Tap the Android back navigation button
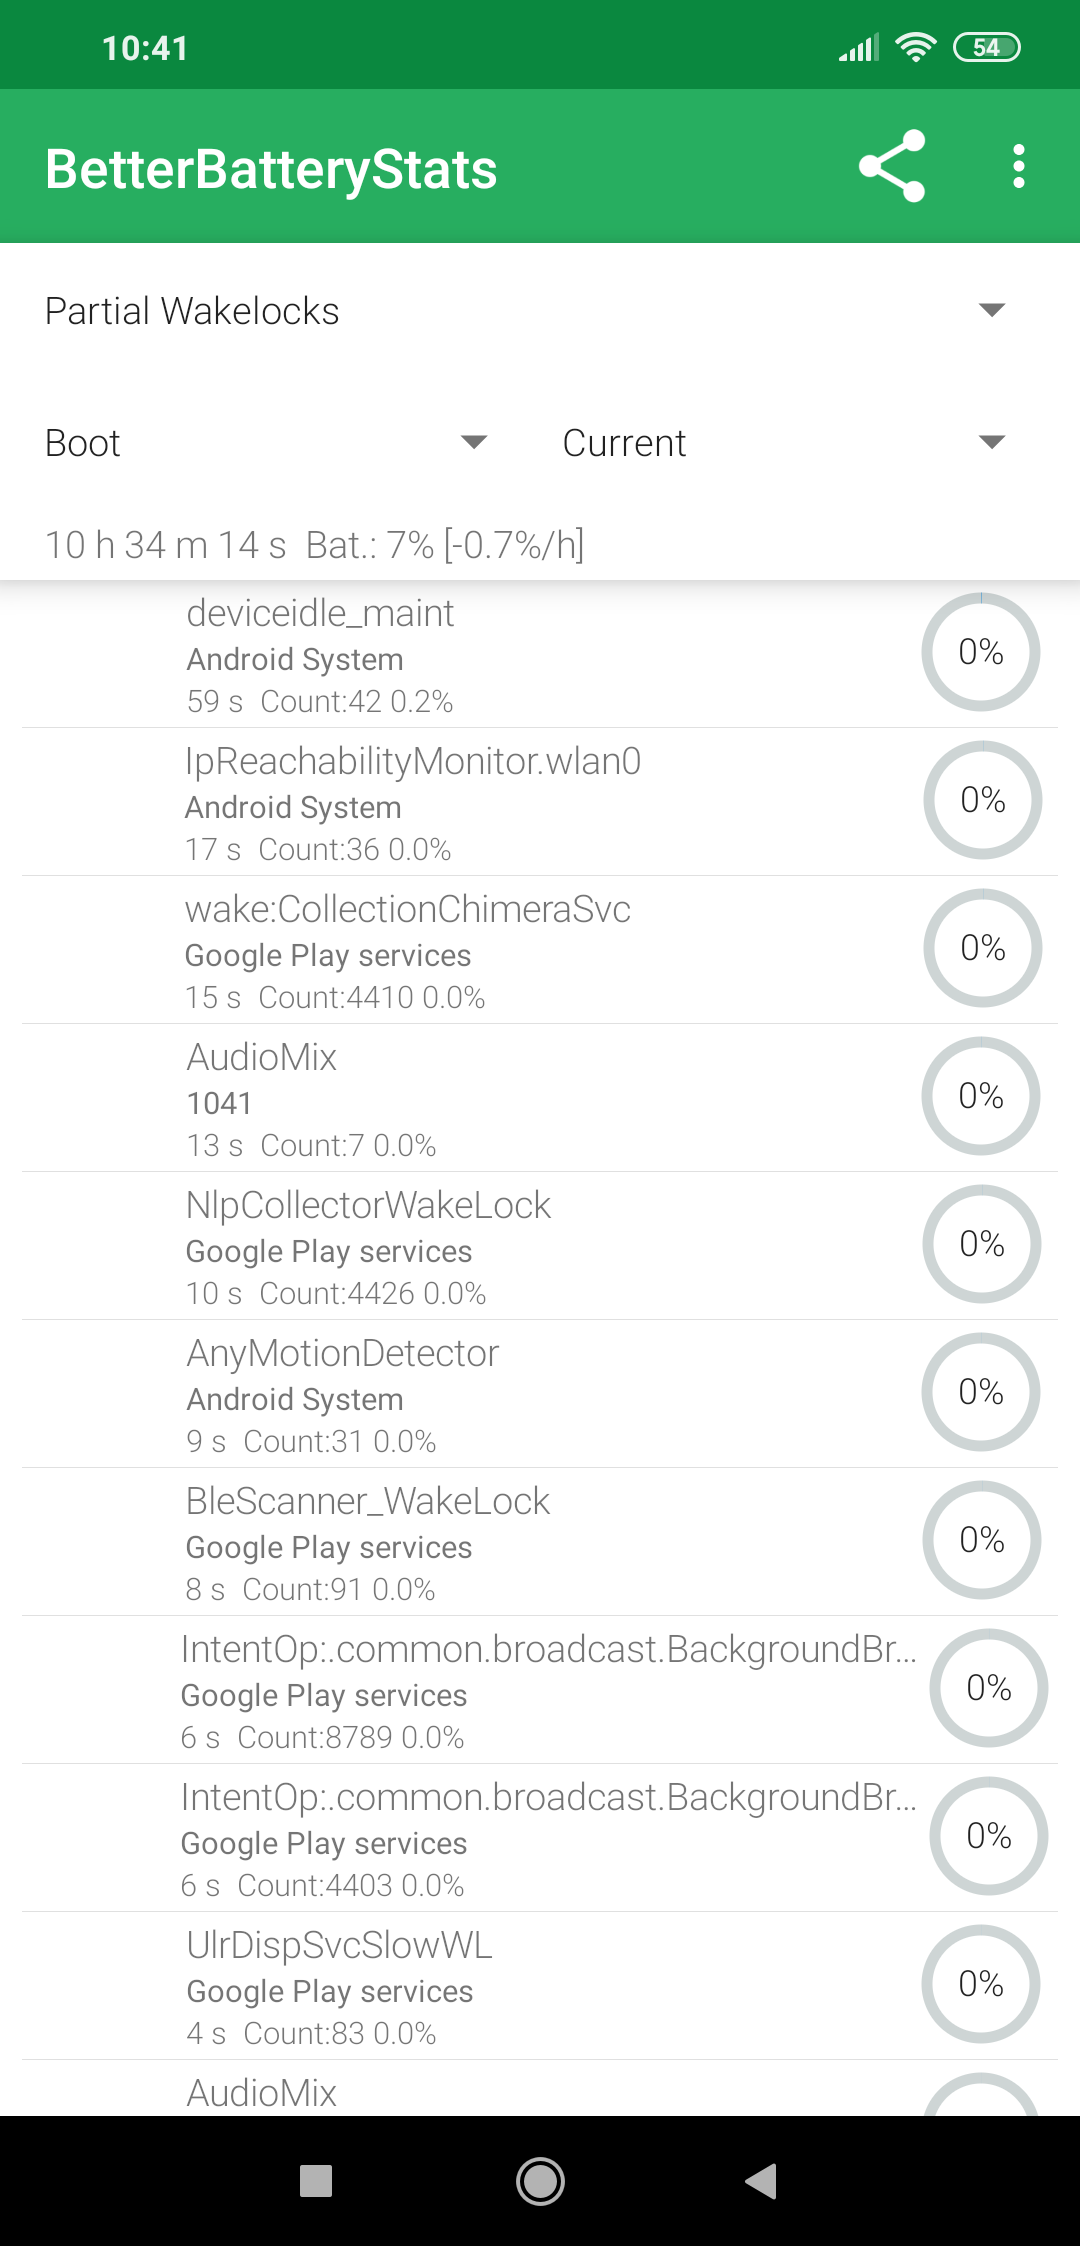The height and width of the screenshot is (2246, 1080). click(x=761, y=2180)
